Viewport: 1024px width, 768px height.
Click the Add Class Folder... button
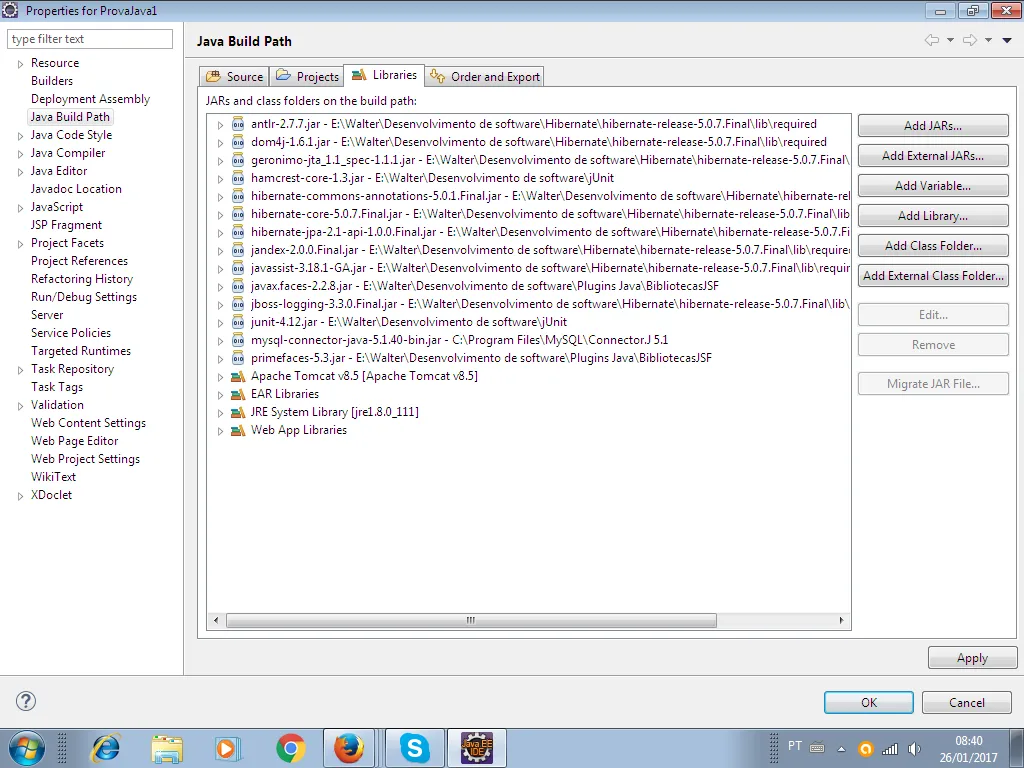(x=933, y=246)
